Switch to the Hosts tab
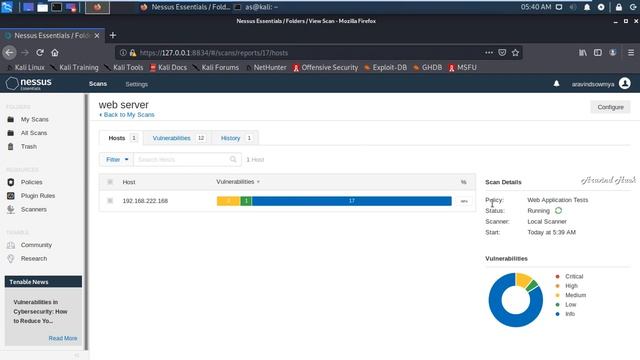 pyautogui.click(x=121, y=138)
